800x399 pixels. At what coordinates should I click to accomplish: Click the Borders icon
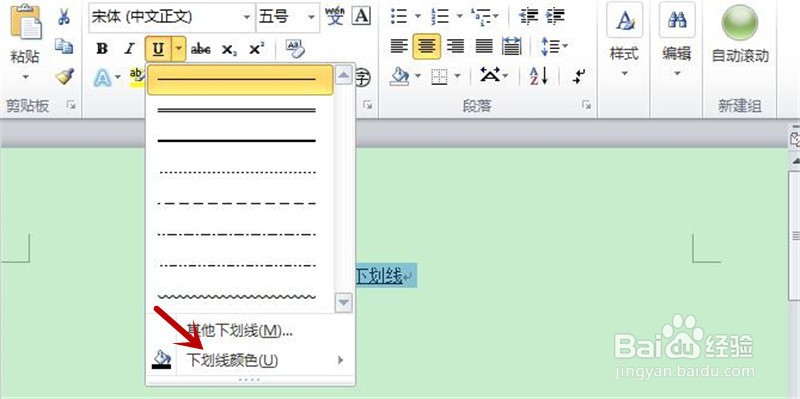(439, 77)
